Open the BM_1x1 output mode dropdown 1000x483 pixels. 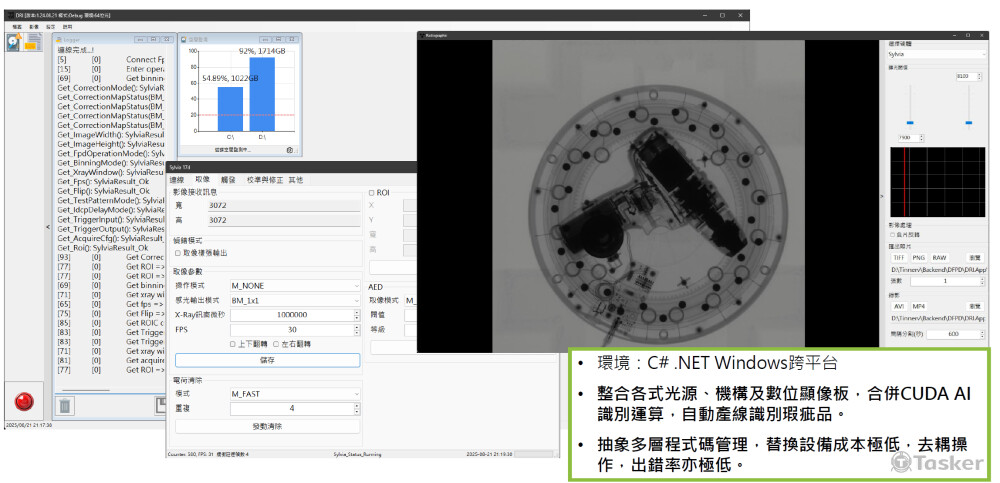(295, 301)
